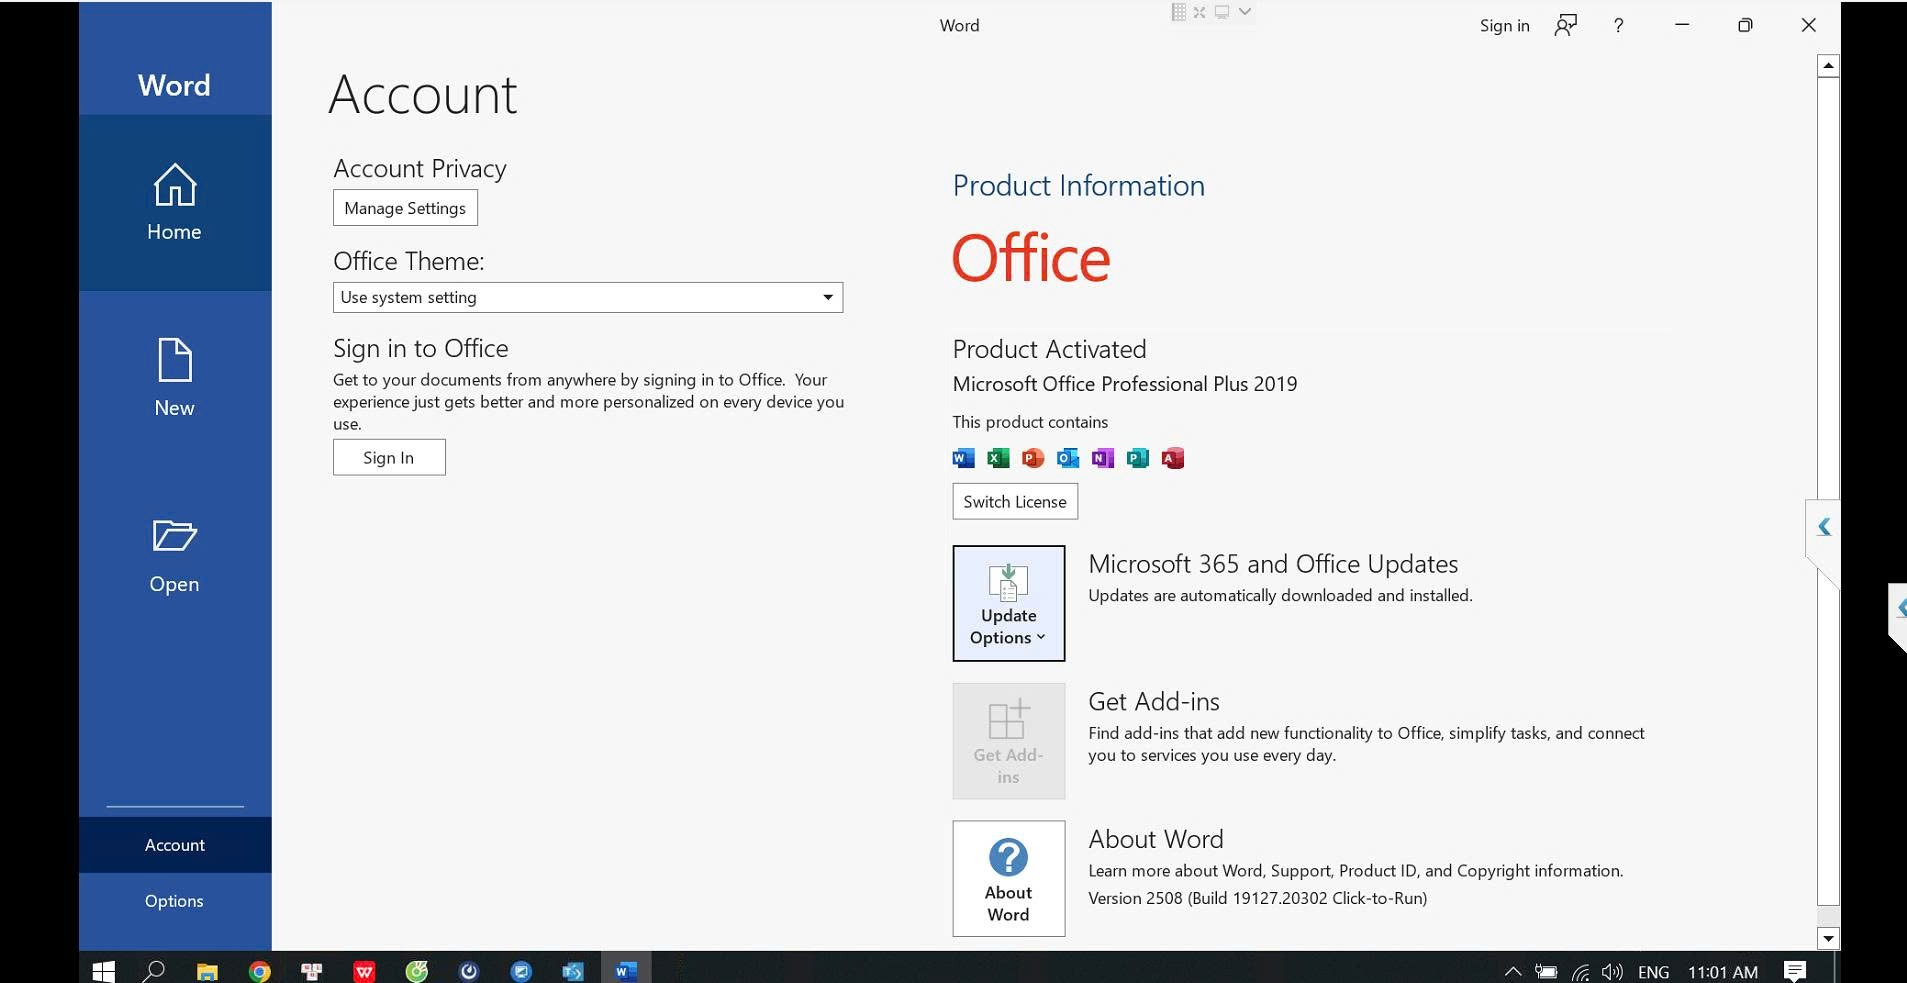This screenshot has width=1907, height=983.
Task: Click the OneNote product icon
Action: tap(1103, 458)
